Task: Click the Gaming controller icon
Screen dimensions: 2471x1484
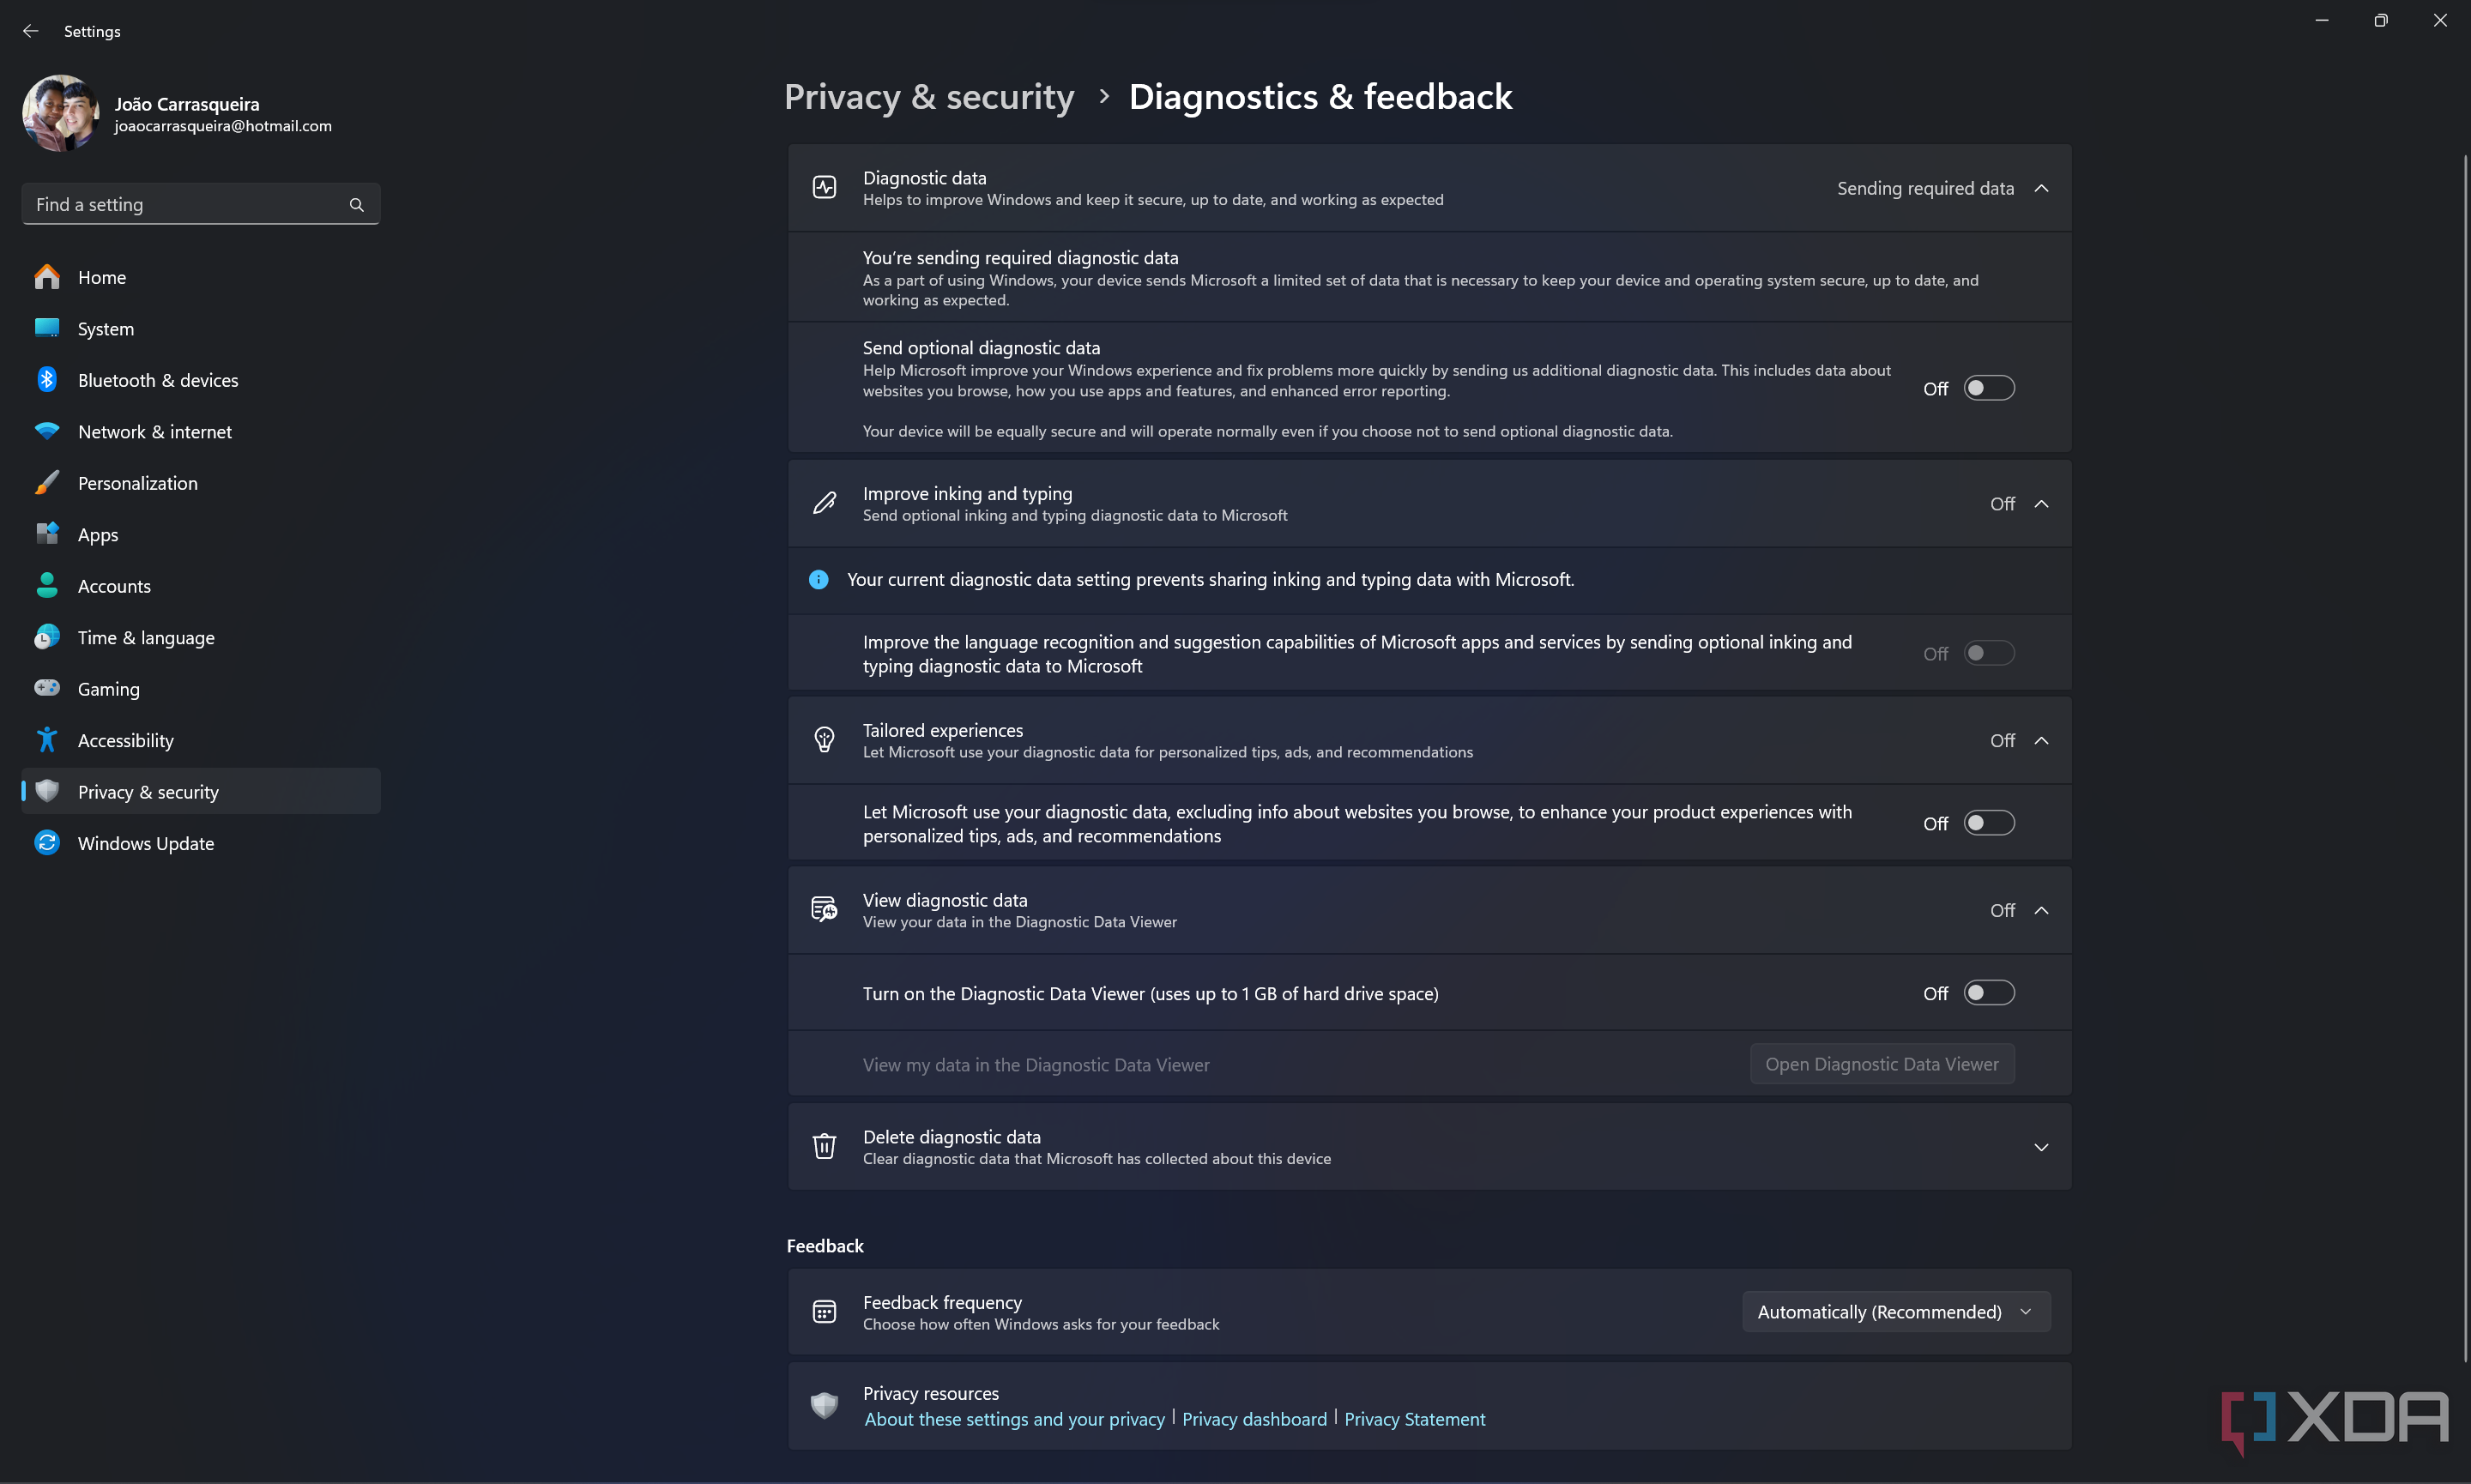Action: coord(47,688)
